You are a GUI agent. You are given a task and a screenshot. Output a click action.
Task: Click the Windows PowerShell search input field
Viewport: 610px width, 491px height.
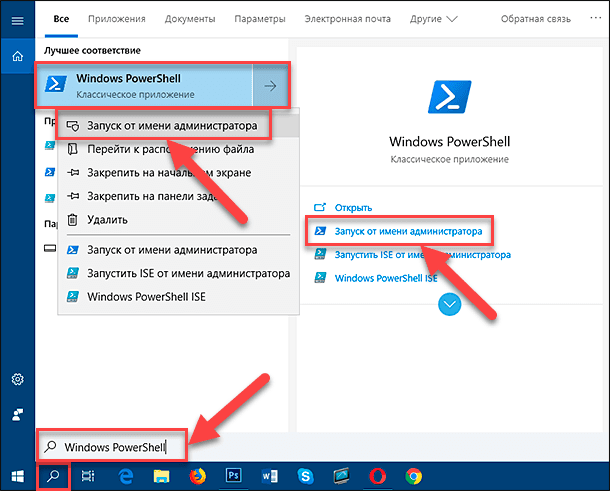click(113, 447)
